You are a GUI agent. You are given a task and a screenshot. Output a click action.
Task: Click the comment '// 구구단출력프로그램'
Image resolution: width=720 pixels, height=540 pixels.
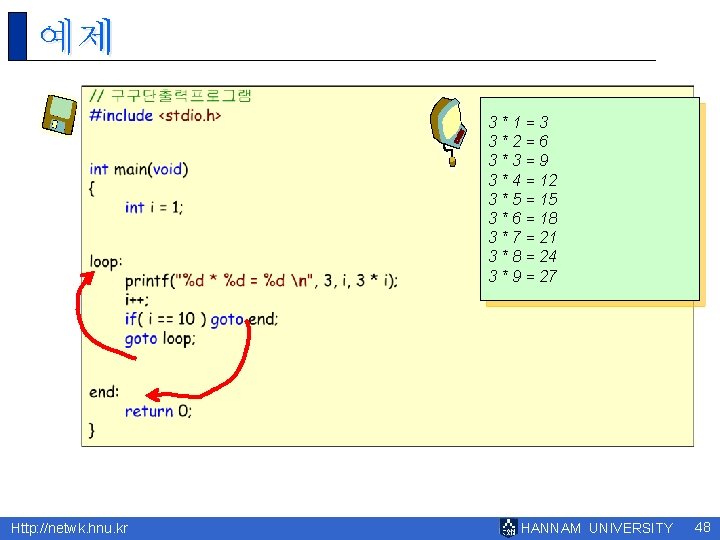pyautogui.click(x=170, y=96)
